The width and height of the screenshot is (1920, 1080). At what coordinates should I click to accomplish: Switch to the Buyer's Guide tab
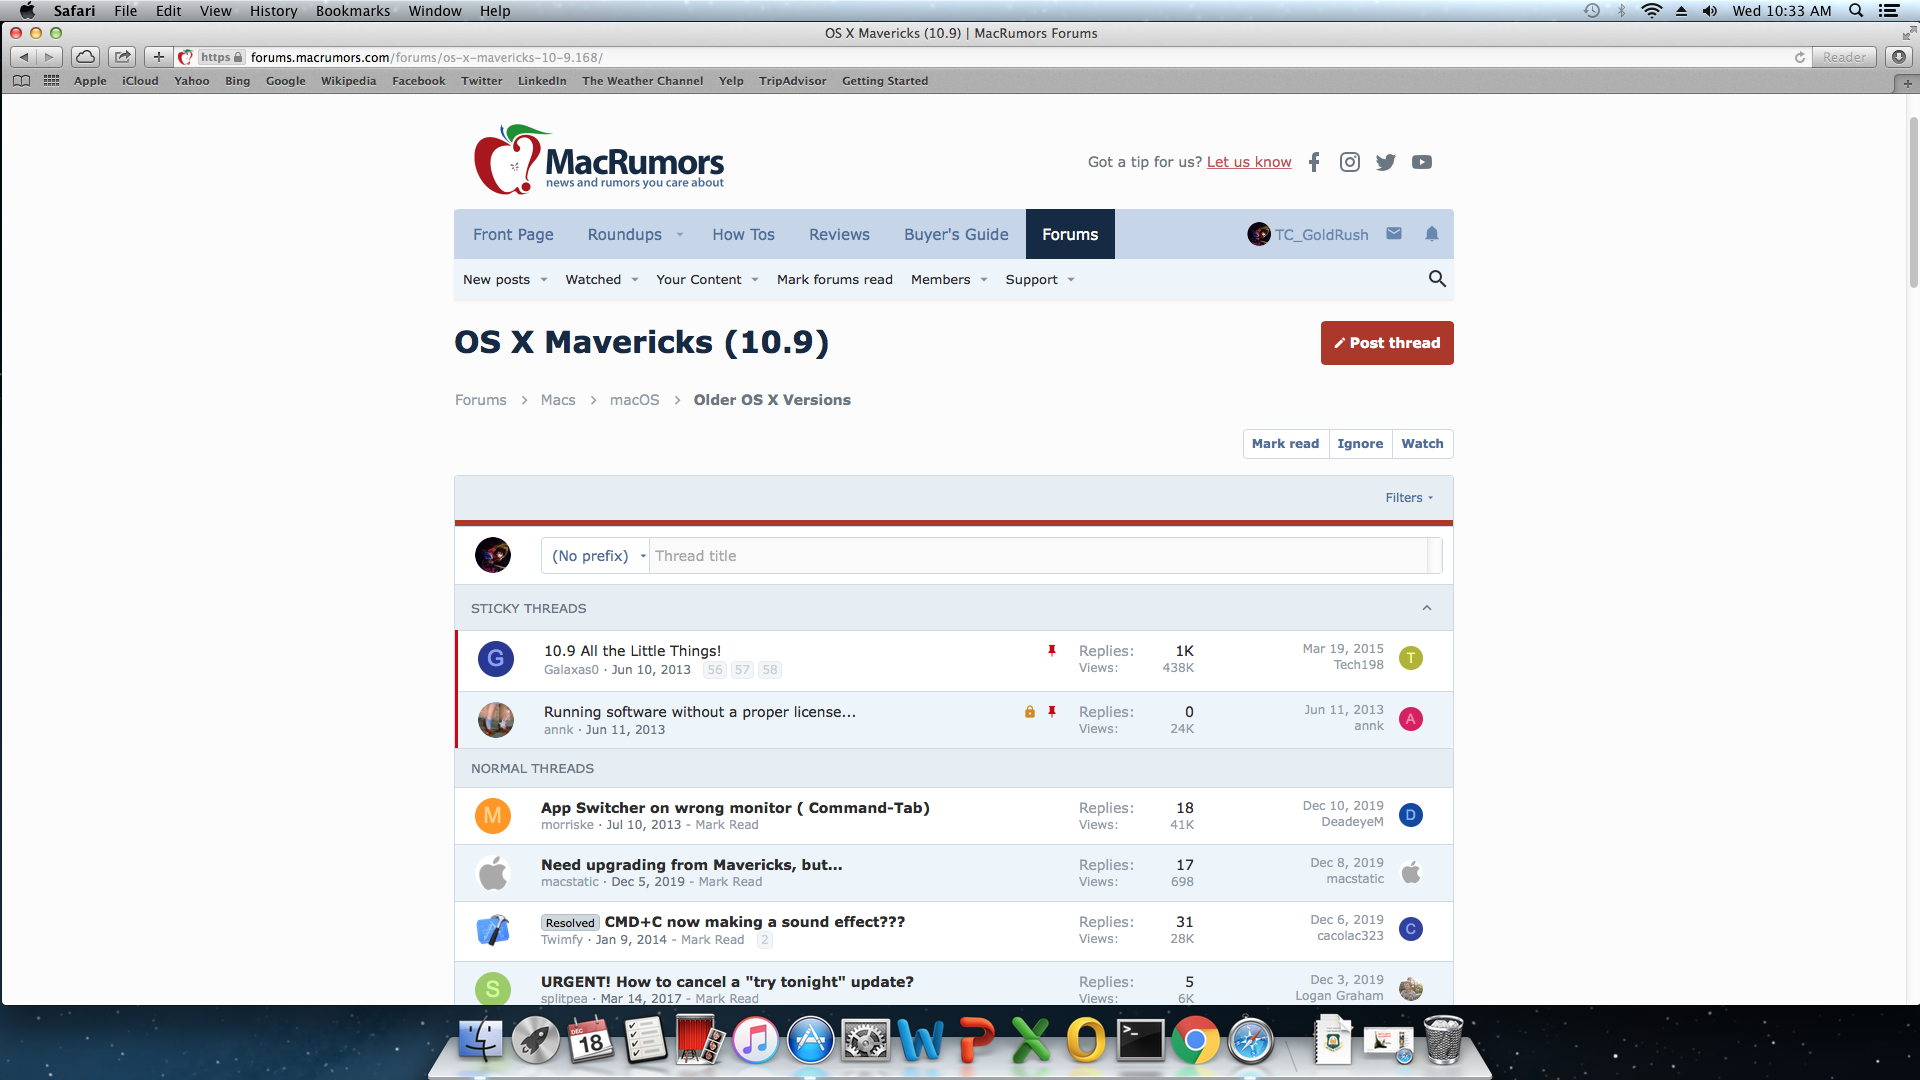click(955, 235)
